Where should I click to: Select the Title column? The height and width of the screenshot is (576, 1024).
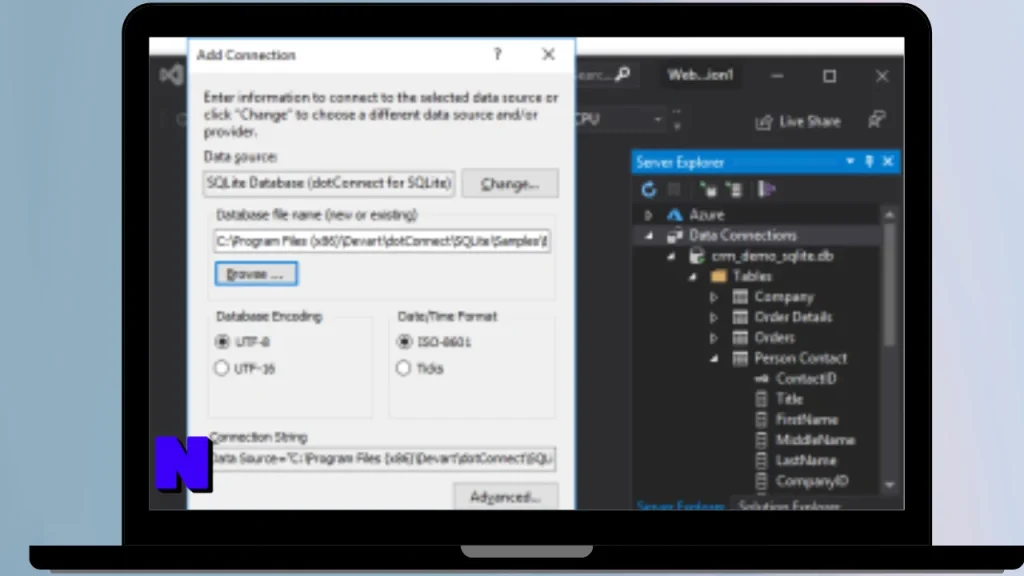(789, 399)
